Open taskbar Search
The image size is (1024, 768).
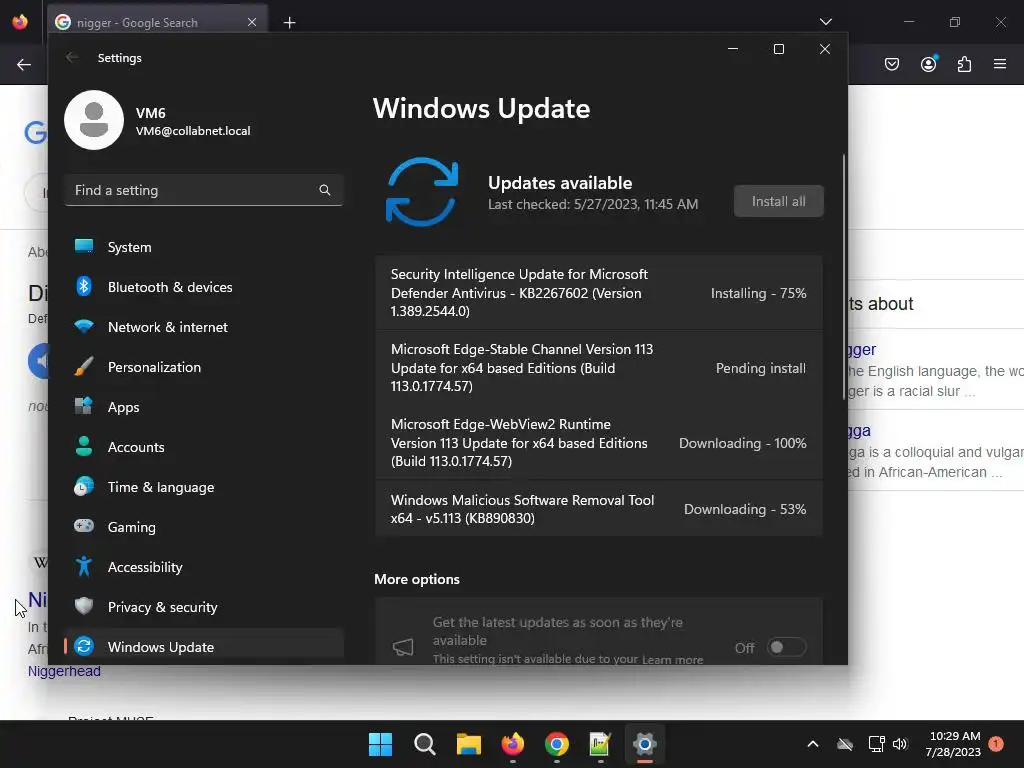(x=424, y=744)
